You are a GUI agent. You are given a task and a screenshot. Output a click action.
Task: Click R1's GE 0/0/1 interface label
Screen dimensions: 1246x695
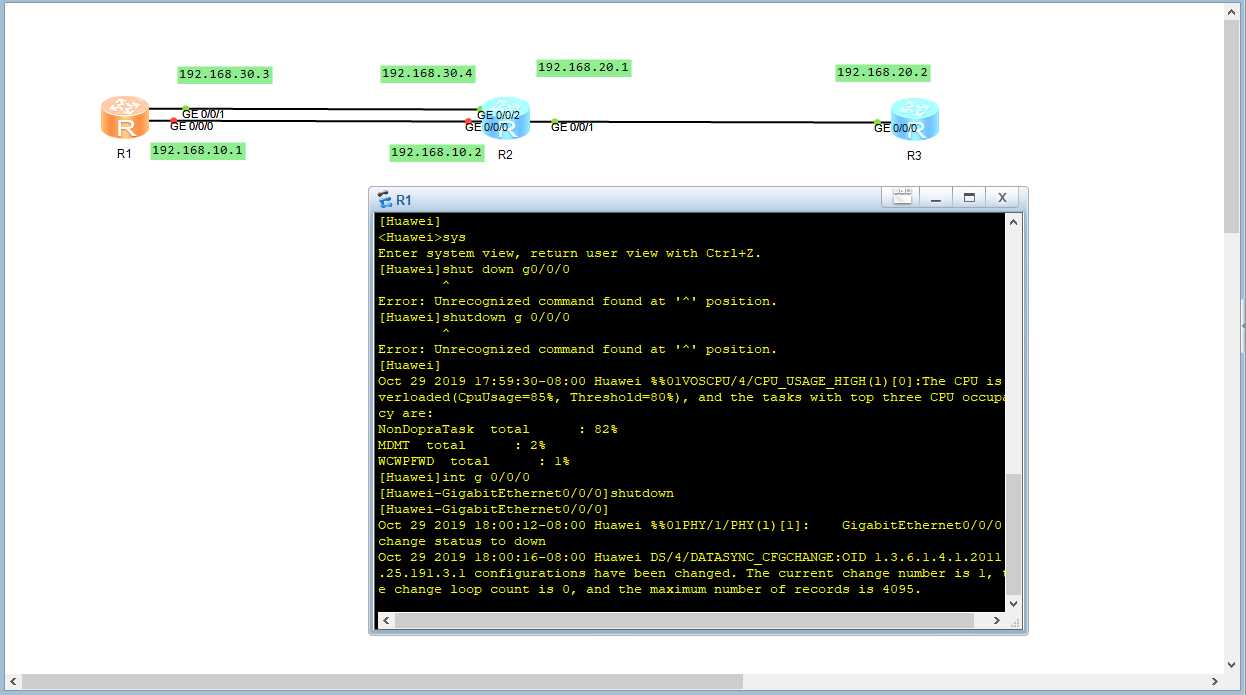pyautogui.click(x=203, y=114)
